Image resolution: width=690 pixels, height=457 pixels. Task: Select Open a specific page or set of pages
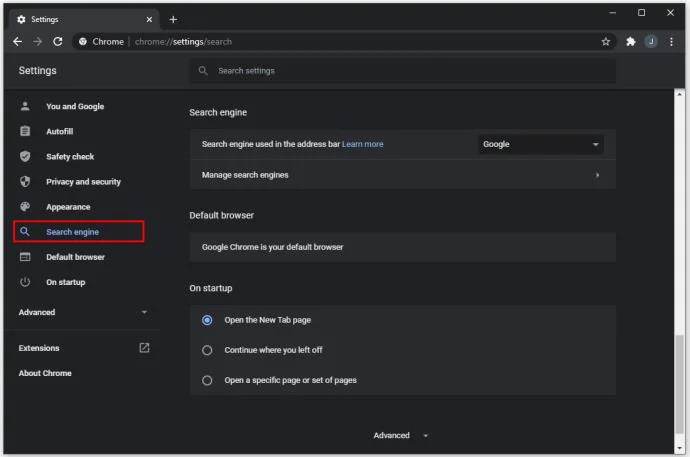(207, 380)
